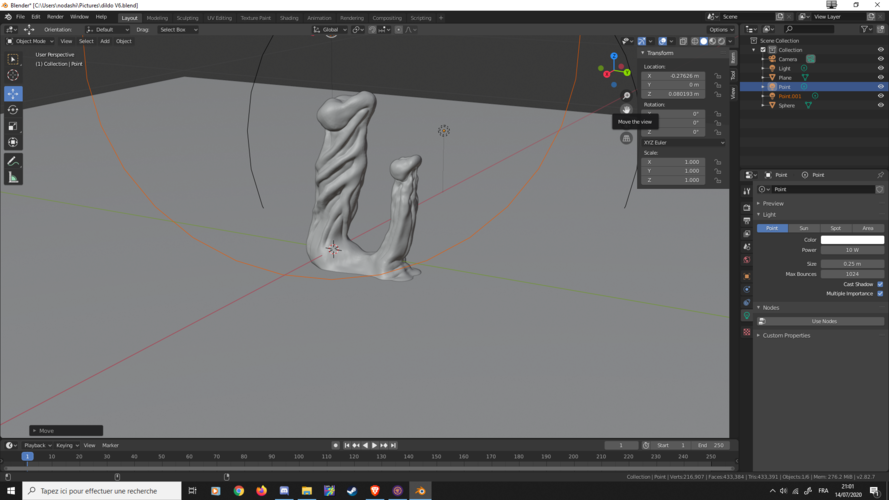Viewport: 889px width, 500px height.
Task: Switch to the Shading workspace tab
Action: (289, 18)
